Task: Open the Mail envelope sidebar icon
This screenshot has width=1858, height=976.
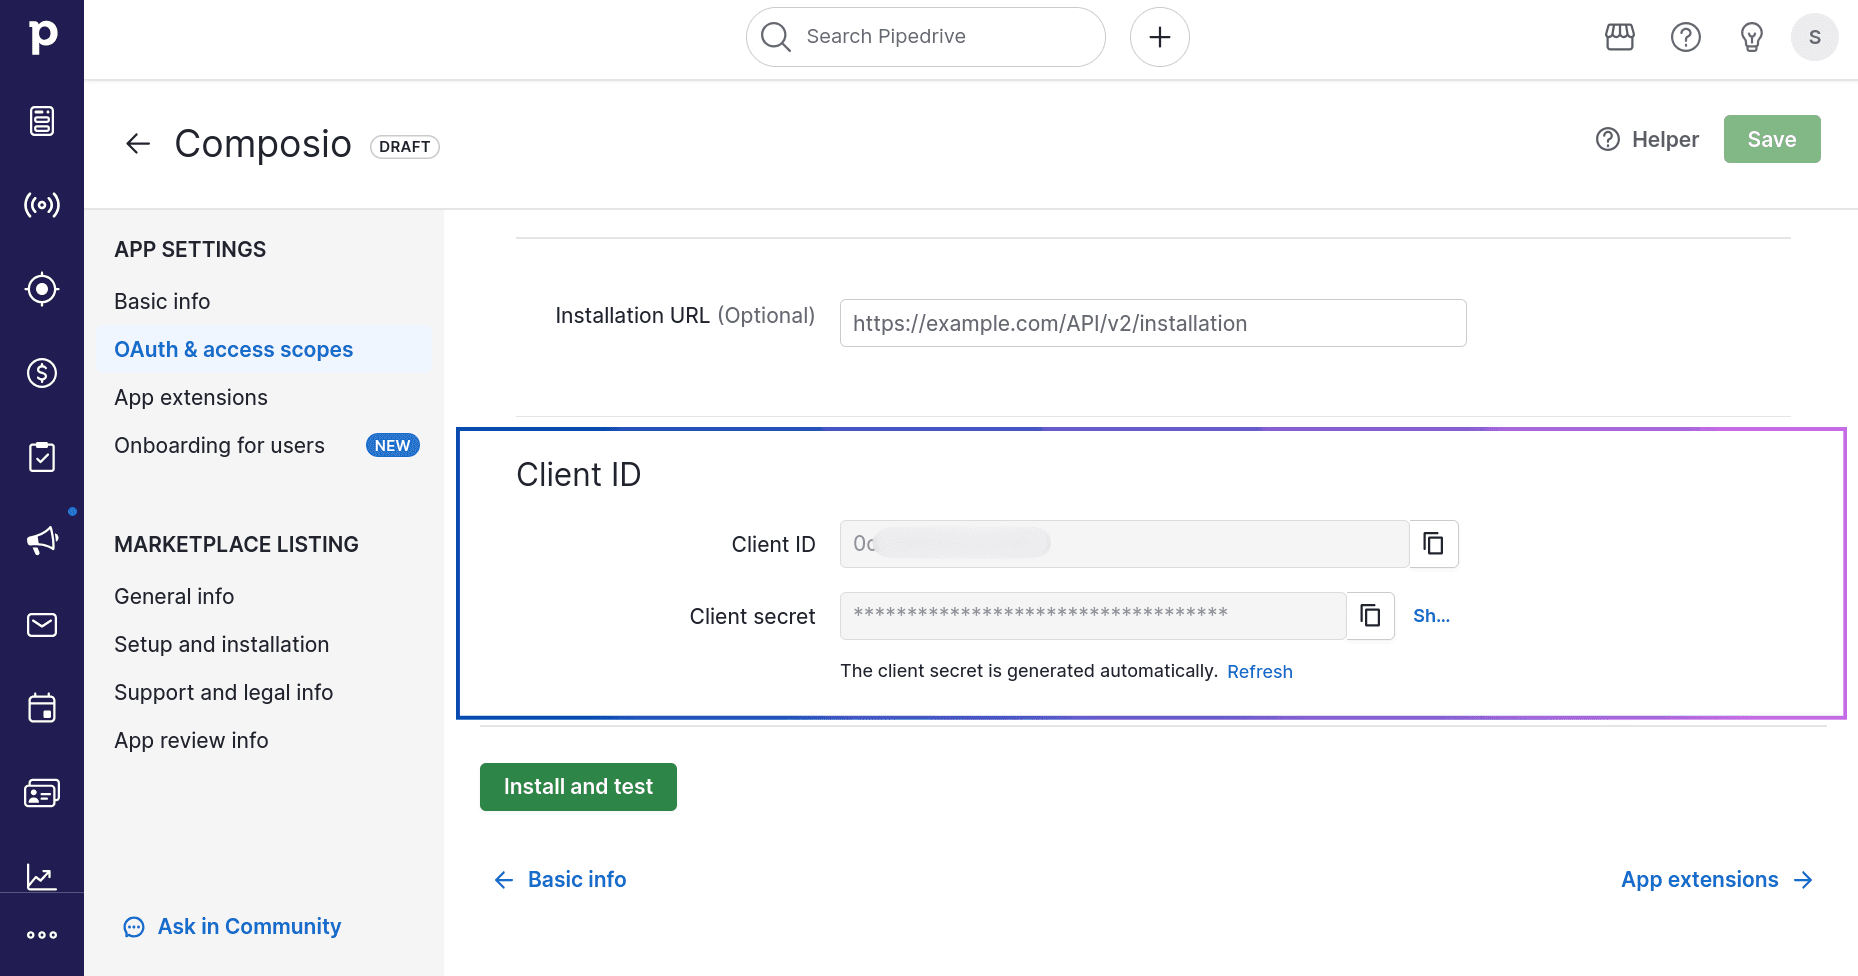Action: [x=42, y=625]
